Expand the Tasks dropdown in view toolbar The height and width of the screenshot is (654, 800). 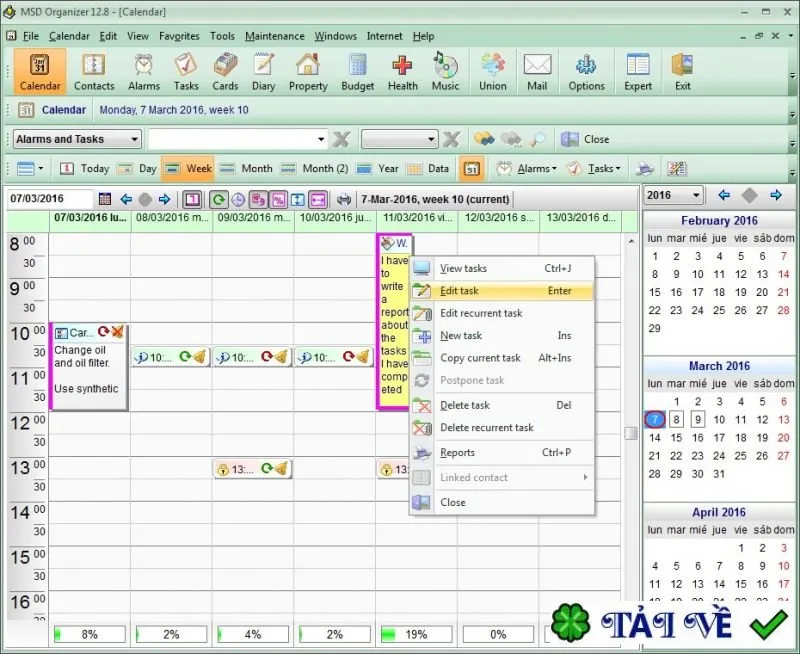(594, 168)
